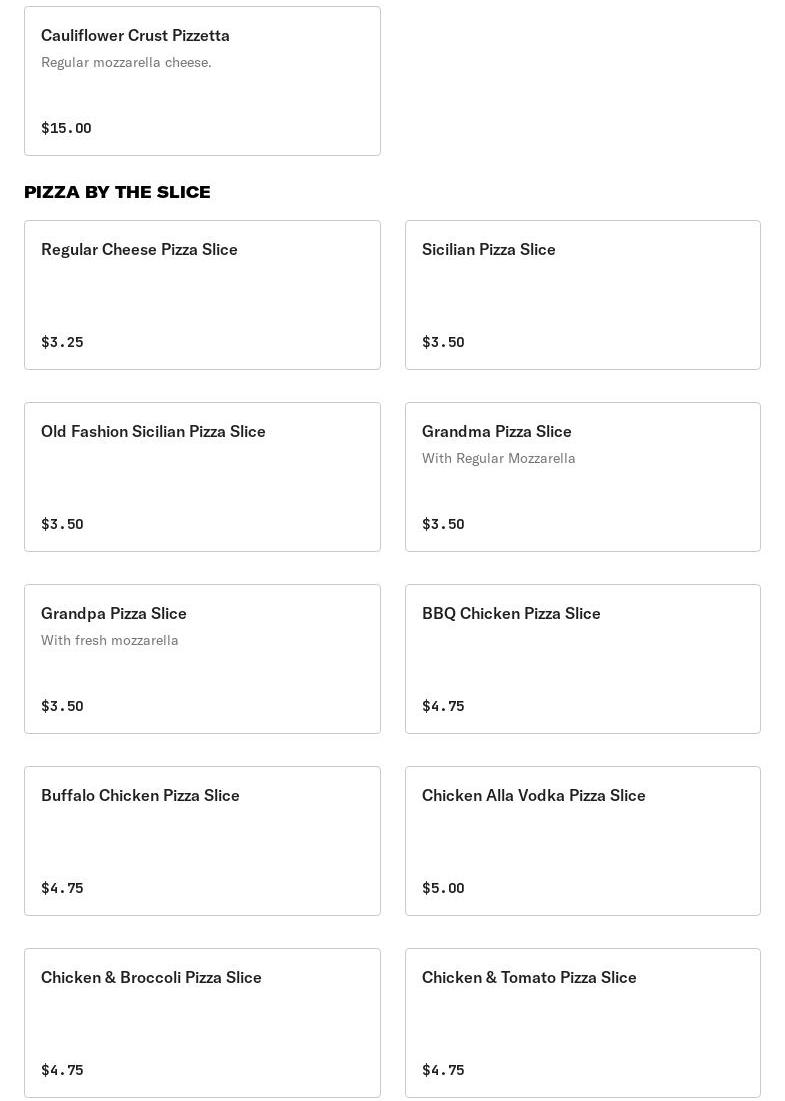Click the $5.00 Chicken Alla Vodka price
The image size is (785, 1101).
(443, 888)
